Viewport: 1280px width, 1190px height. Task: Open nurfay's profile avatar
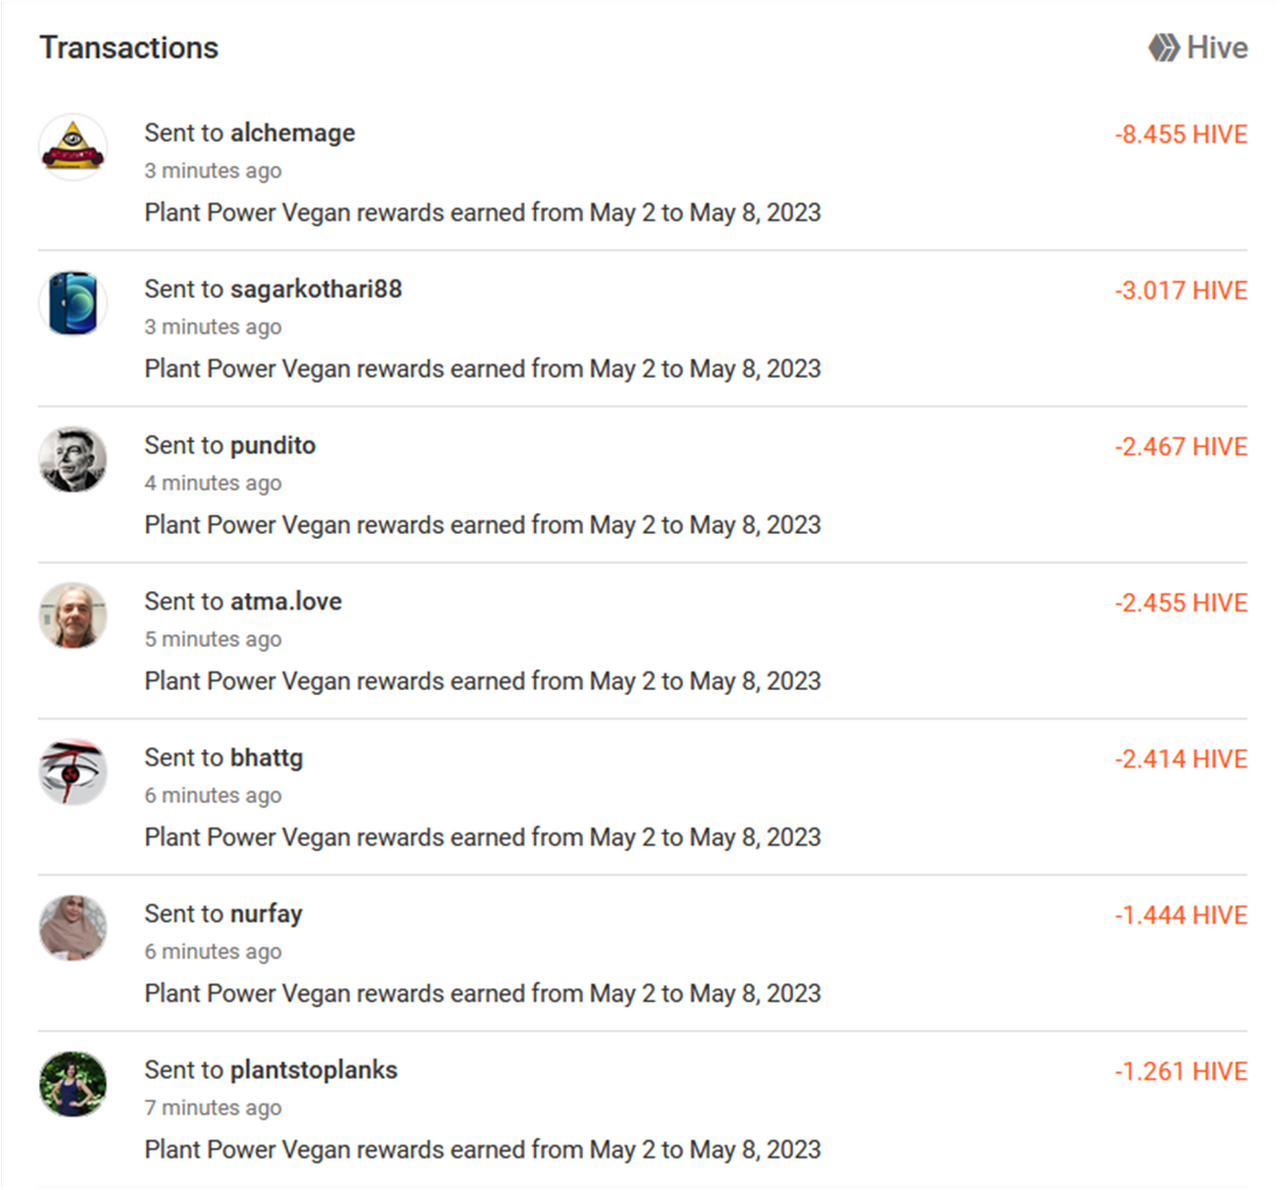73,928
